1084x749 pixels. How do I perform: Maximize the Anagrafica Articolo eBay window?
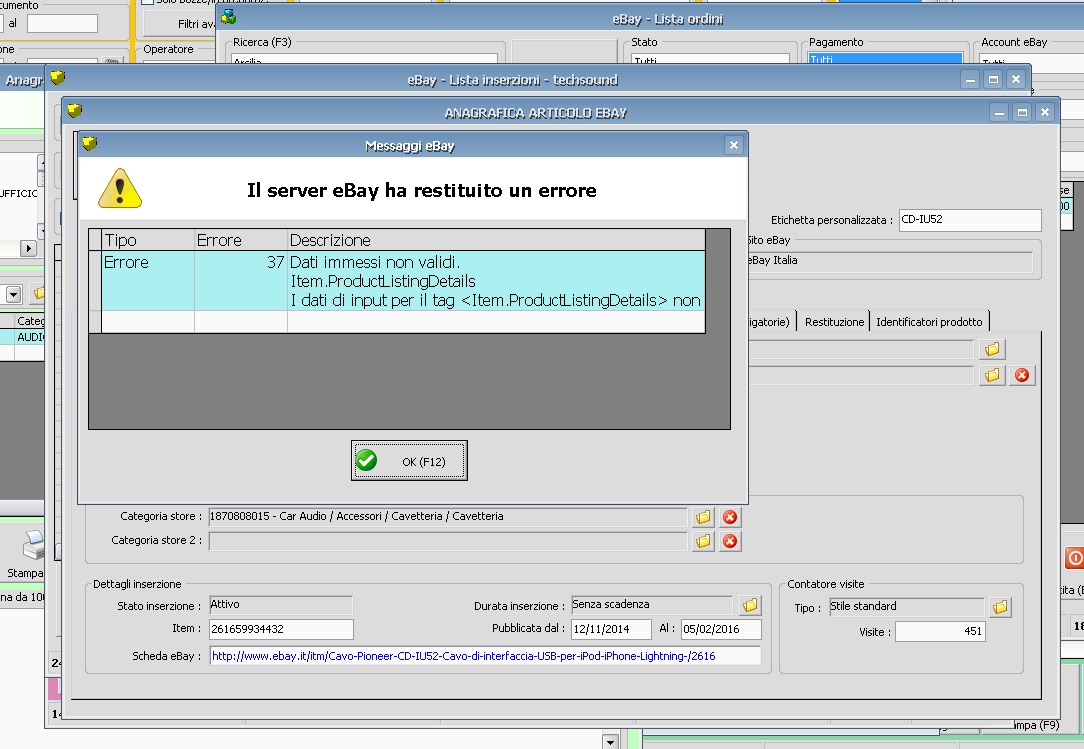(x=1022, y=112)
